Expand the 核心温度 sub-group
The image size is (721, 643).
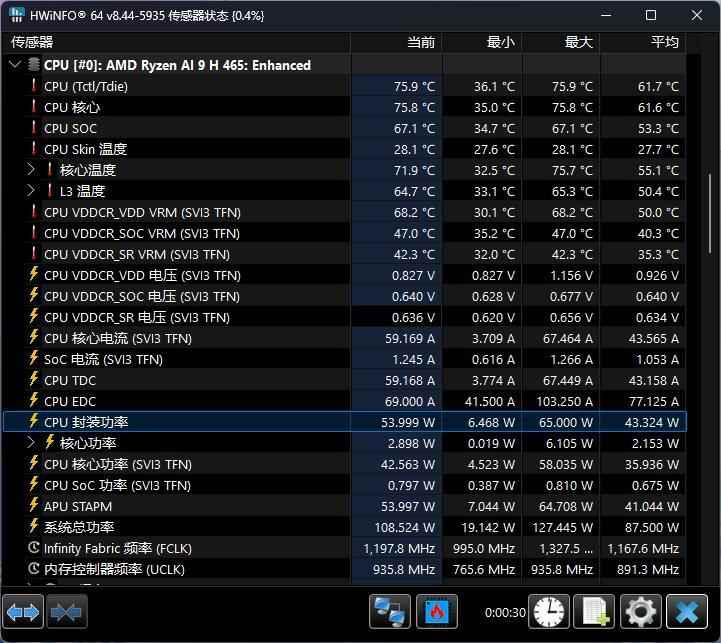32,170
